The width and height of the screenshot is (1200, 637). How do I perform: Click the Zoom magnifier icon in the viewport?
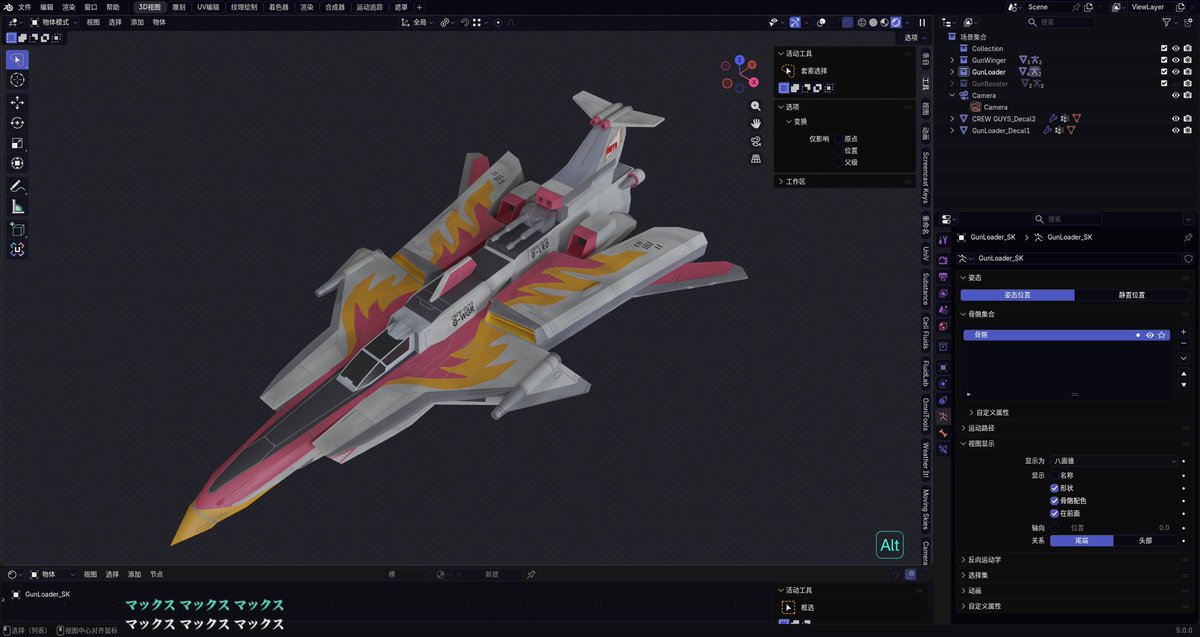click(x=755, y=105)
